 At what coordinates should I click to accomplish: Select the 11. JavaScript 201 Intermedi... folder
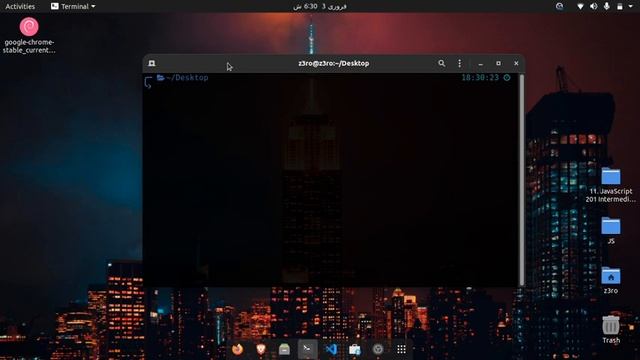point(611,185)
